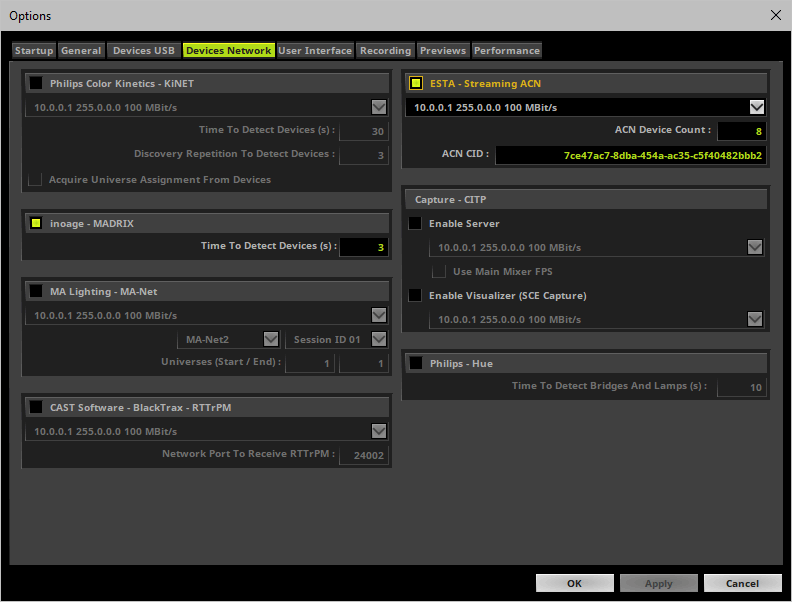The height and width of the screenshot is (602, 792).
Task: Click the KiNET Time To Detect Devices field
Action: click(364, 131)
